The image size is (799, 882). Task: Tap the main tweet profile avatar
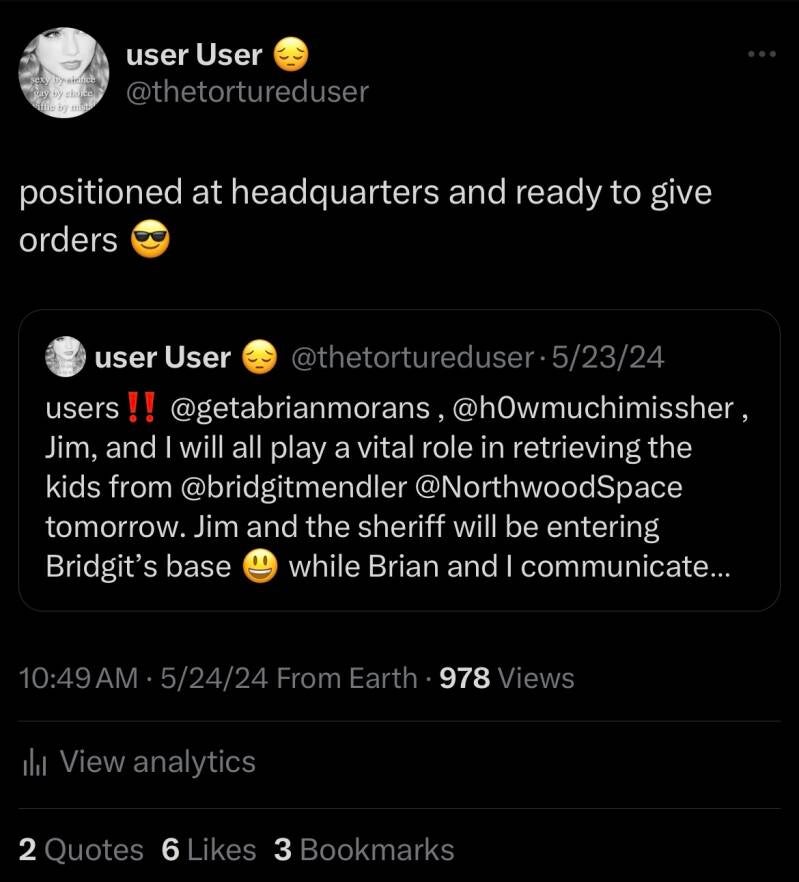(x=64, y=72)
